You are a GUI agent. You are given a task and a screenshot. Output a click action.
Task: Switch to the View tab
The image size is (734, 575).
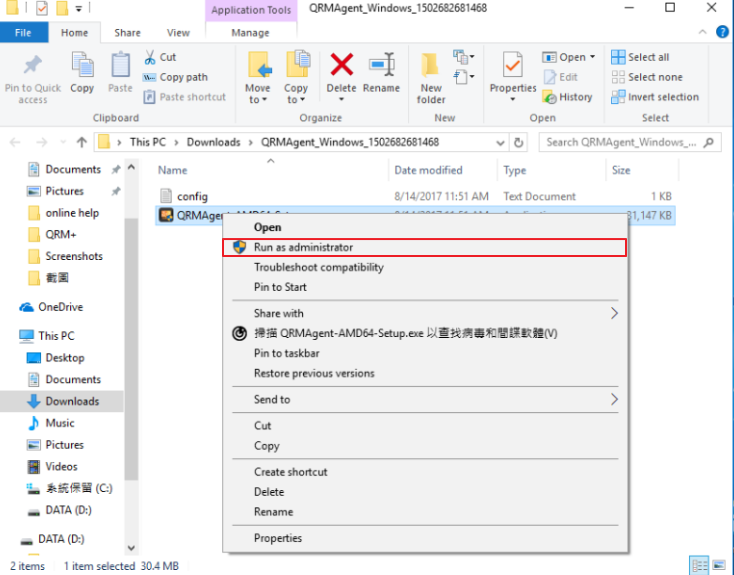click(x=178, y=32)
